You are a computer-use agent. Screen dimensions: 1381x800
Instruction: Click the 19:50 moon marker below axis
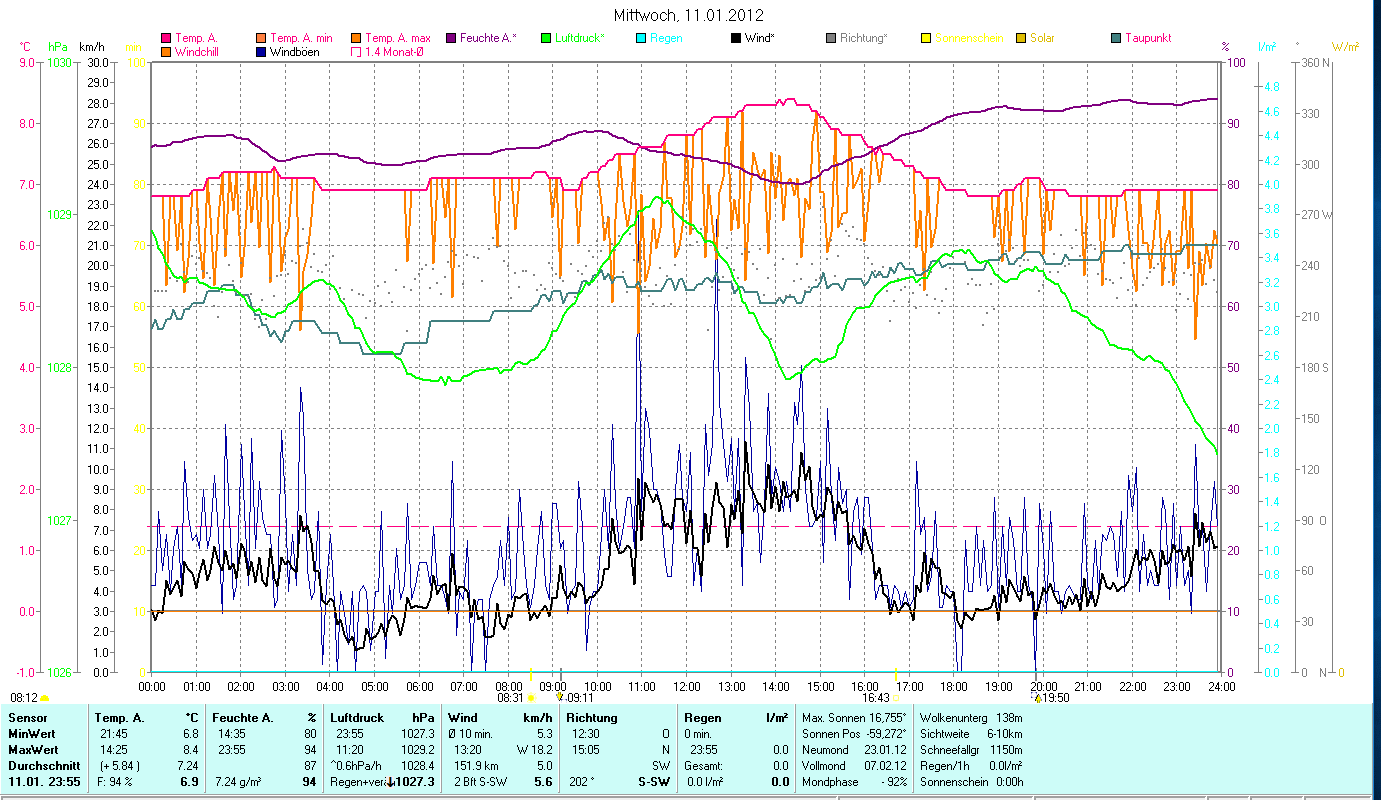[1038, 698]
